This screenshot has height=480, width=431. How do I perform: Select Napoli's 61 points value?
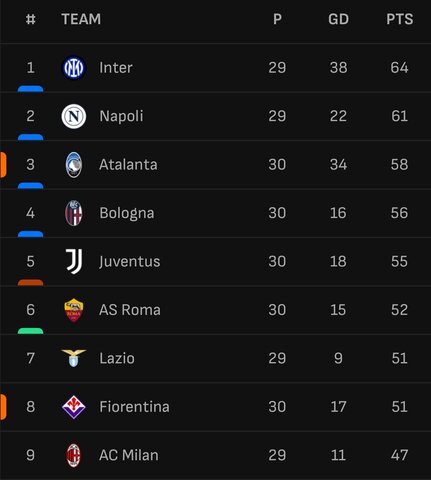399,116
